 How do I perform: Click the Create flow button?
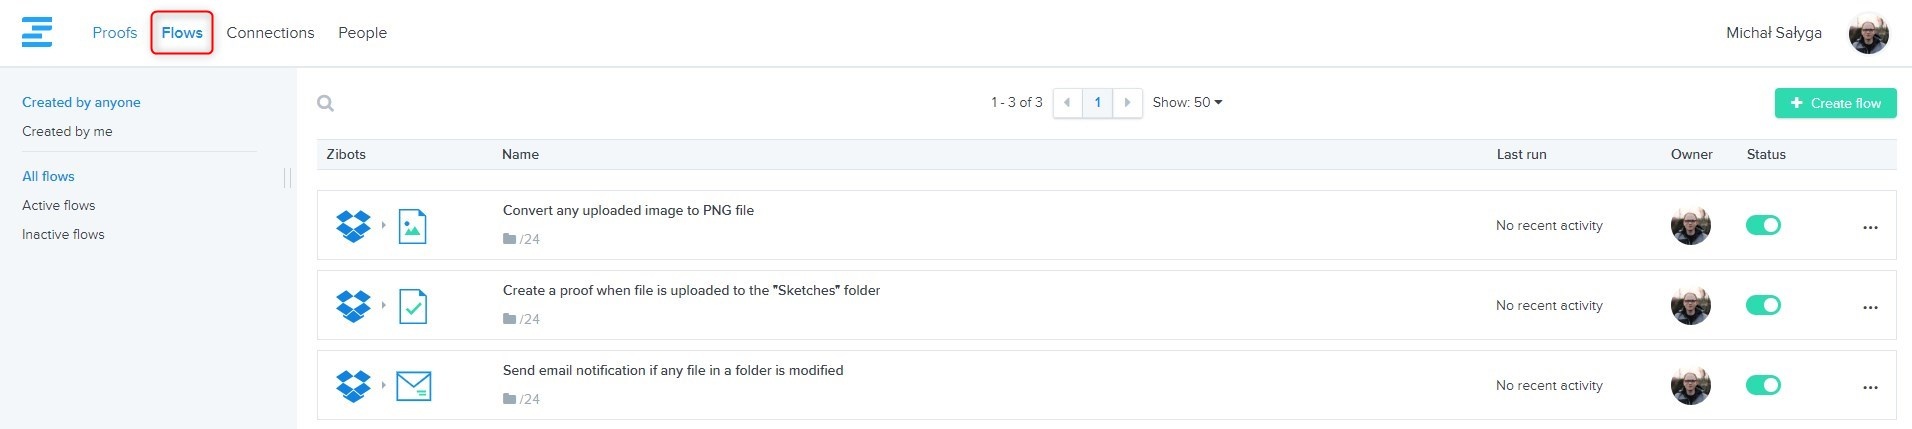[1835, 103]
